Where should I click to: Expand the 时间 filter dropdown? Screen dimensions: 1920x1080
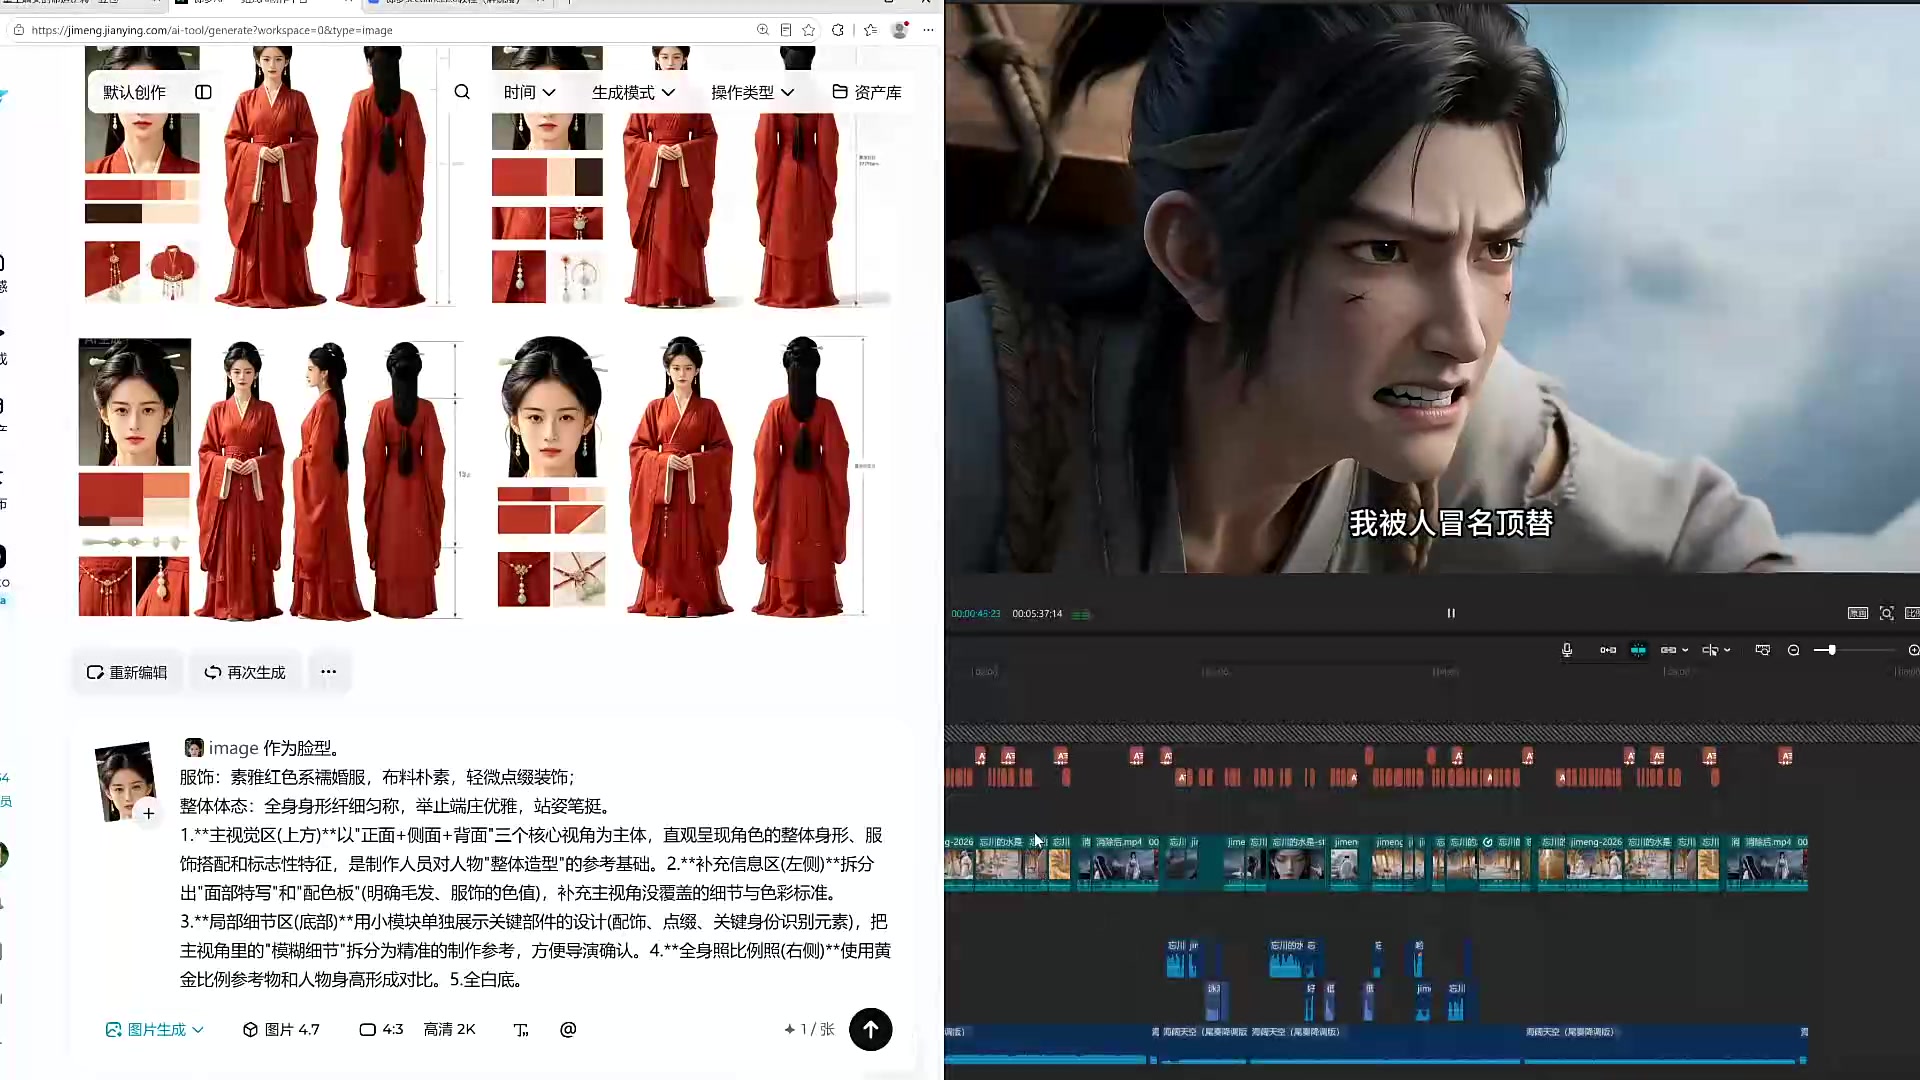point(529,92)
